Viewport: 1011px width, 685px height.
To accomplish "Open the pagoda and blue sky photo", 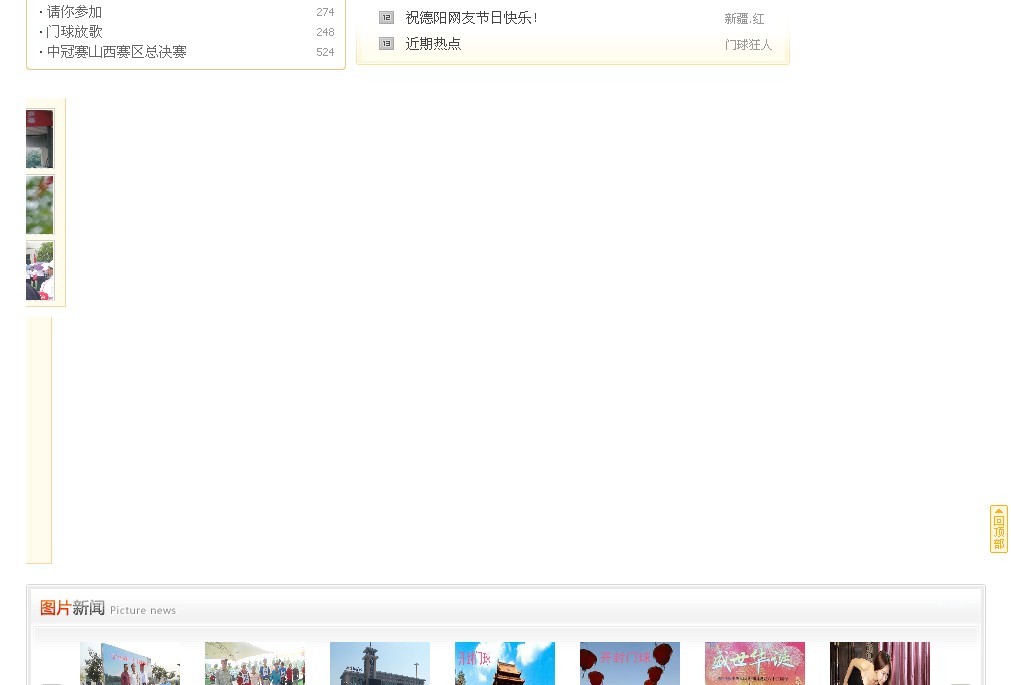I will pos(505,664).
